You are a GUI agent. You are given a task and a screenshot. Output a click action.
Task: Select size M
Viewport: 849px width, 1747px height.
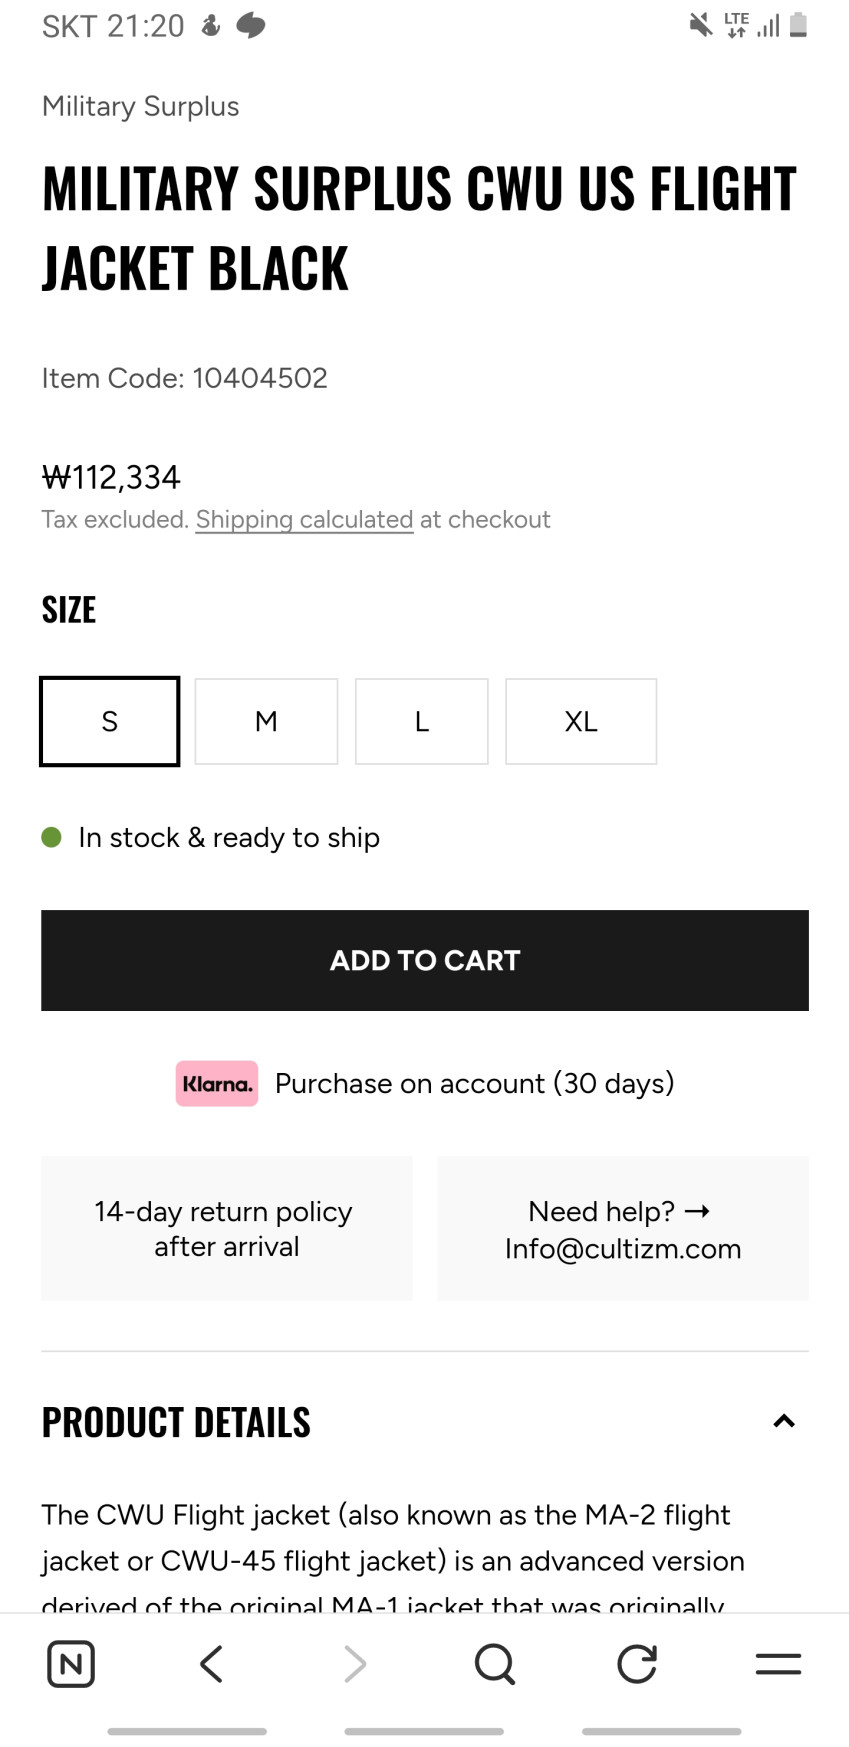266,721
